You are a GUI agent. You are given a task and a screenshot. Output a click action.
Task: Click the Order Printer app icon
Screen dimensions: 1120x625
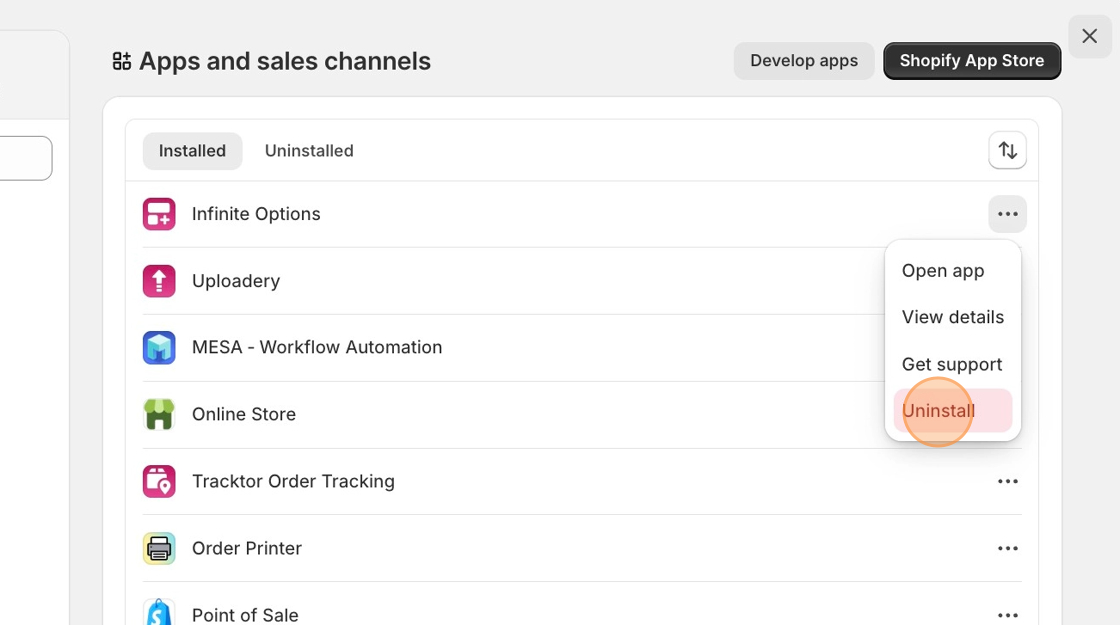click(159, 548)
